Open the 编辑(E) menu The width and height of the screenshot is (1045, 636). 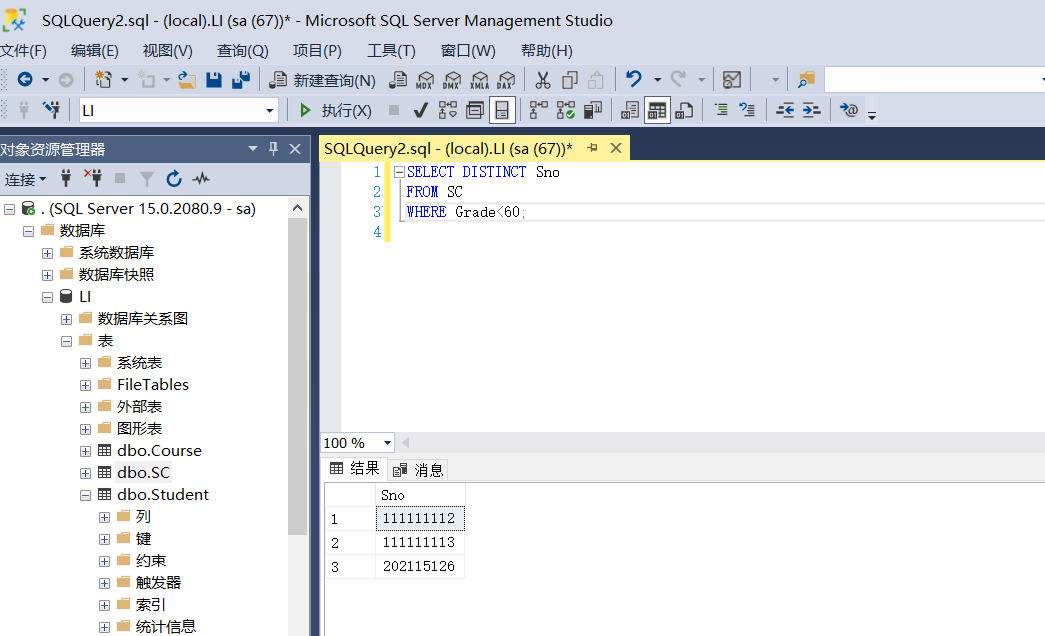tap(95, 51)
